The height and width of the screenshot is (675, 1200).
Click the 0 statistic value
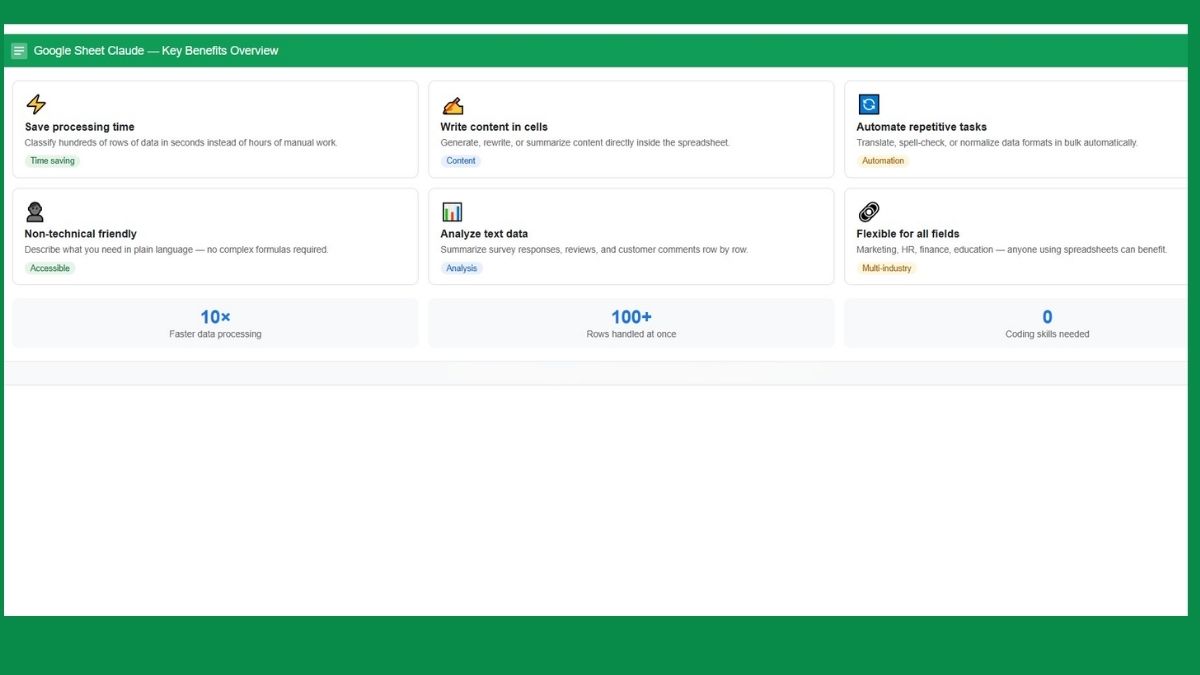pos(1047,317)
